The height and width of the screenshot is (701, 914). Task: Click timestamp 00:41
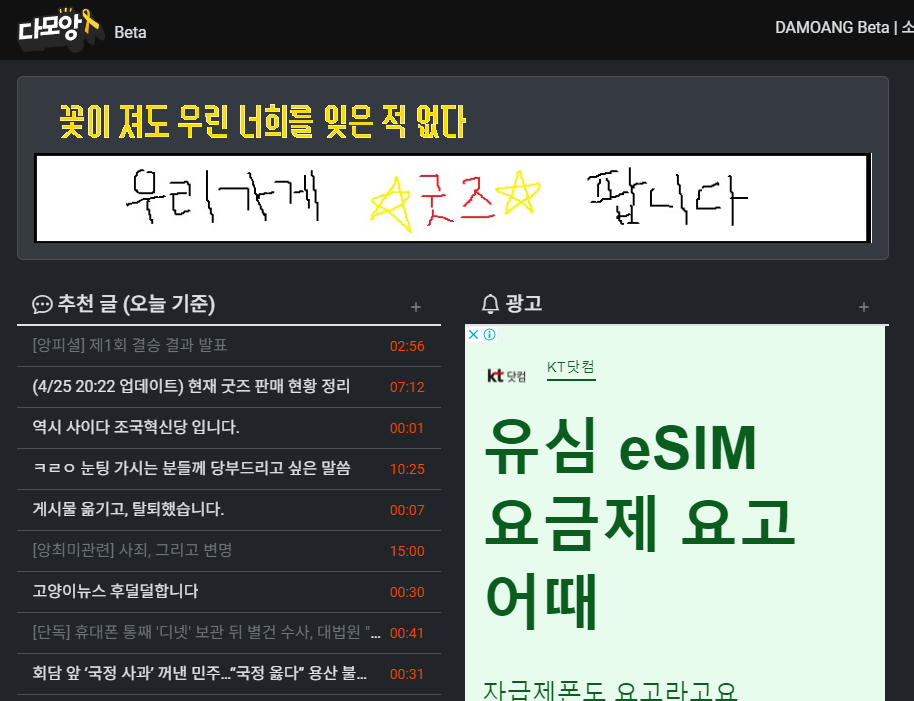pyautogui.click(x=407, y=633)
